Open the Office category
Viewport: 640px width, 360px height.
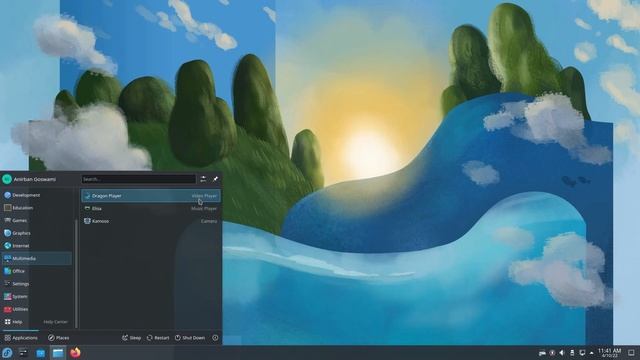(37, 271)
